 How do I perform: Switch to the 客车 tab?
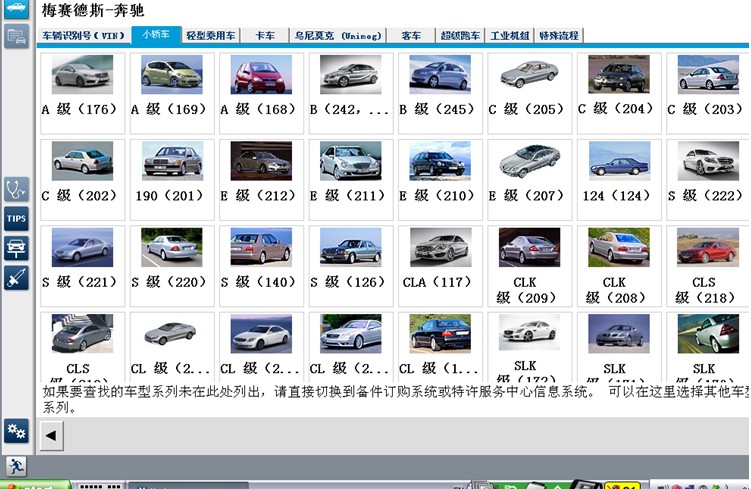(x=411, y=35)
